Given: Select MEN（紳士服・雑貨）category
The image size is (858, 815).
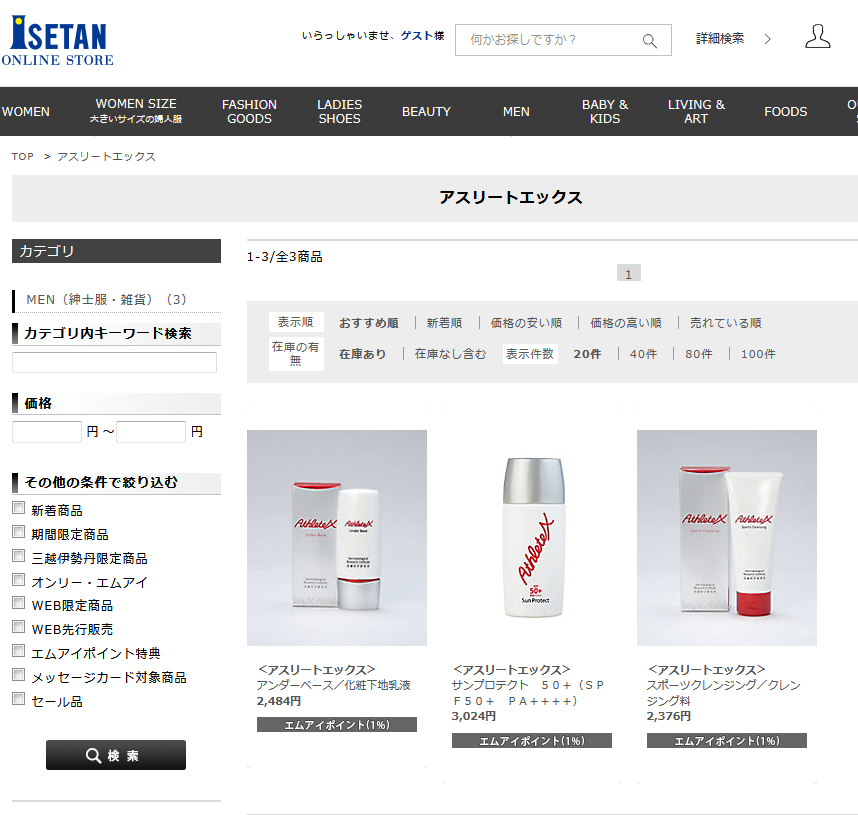Looking at the screenshot, I should (107, 300).
